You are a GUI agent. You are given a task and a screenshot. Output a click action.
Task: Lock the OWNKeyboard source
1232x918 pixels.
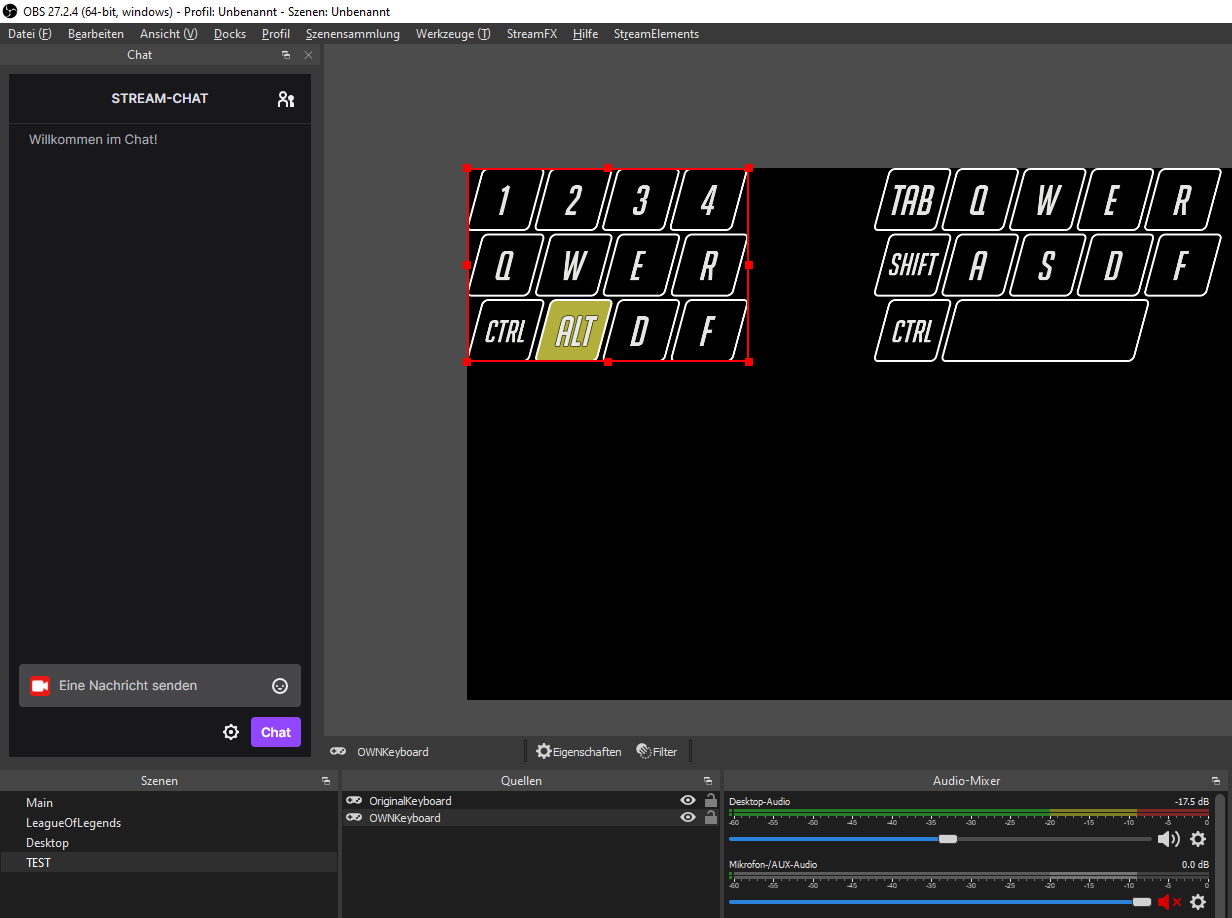click(x=711, y=817)
